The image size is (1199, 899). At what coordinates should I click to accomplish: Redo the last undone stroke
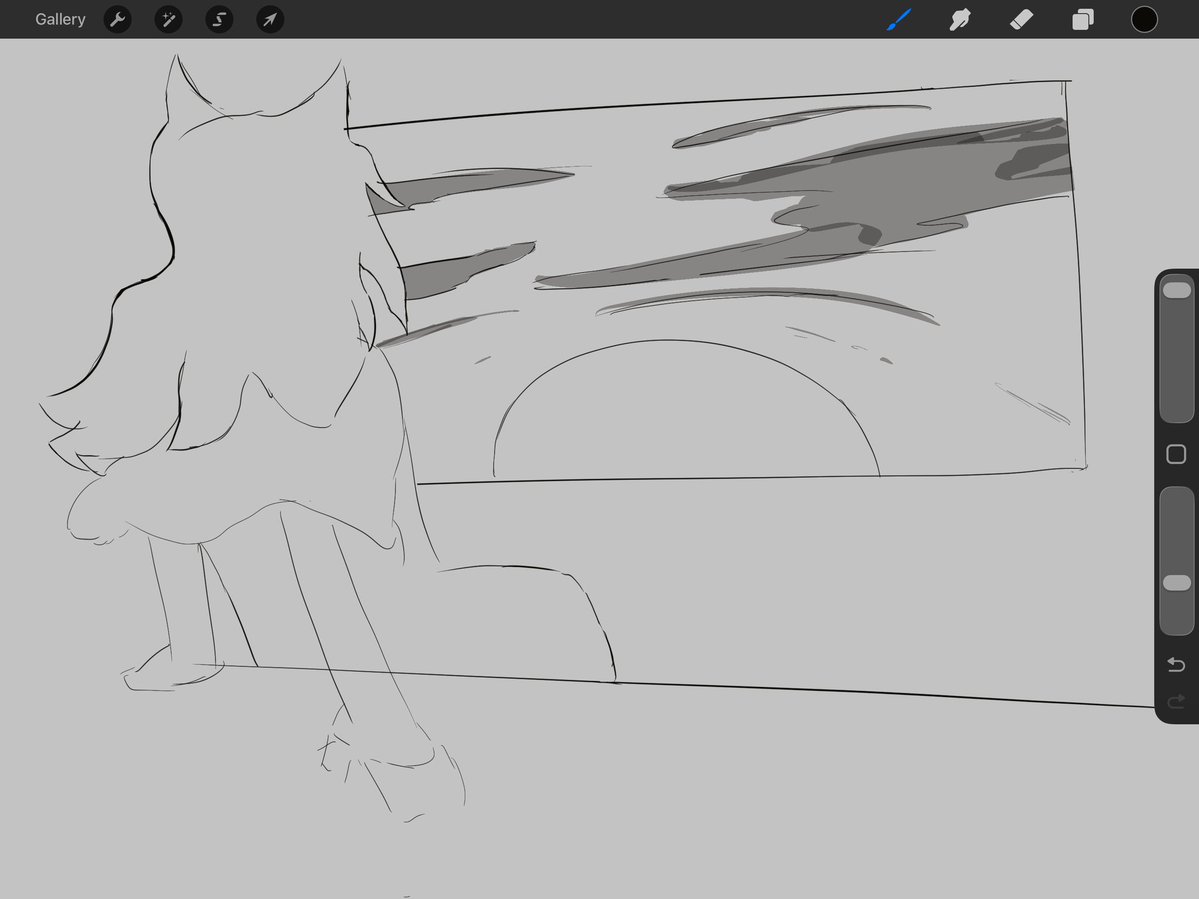[1176, 701]
